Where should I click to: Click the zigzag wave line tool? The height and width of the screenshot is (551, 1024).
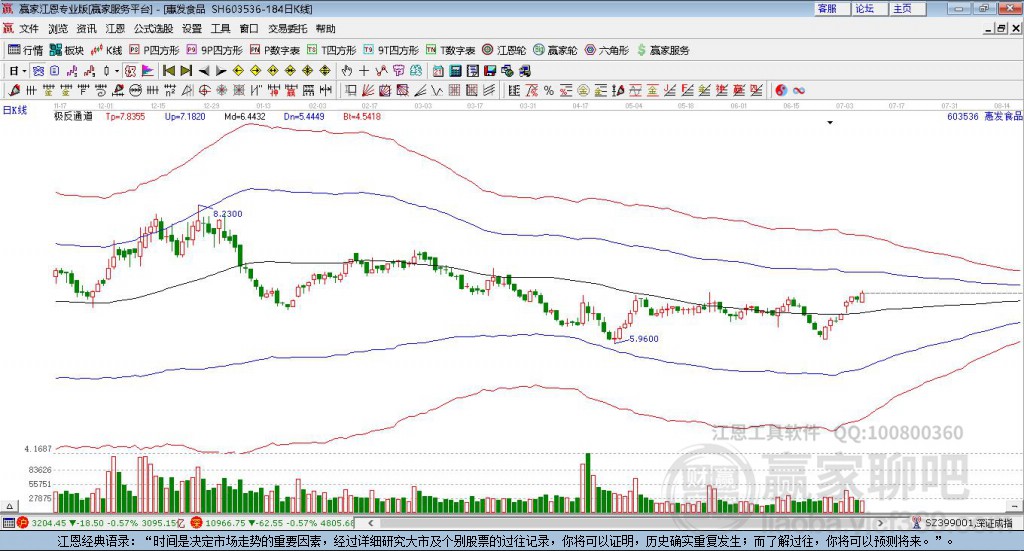(437, 90)
